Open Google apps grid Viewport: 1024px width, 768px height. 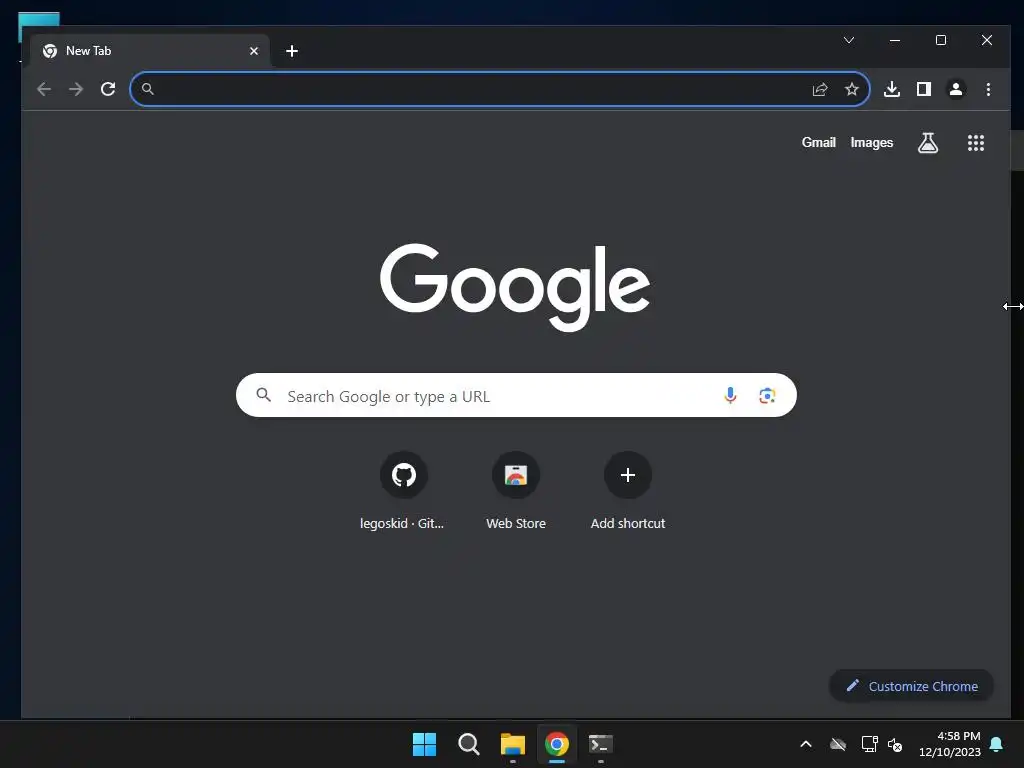(976, 143)
